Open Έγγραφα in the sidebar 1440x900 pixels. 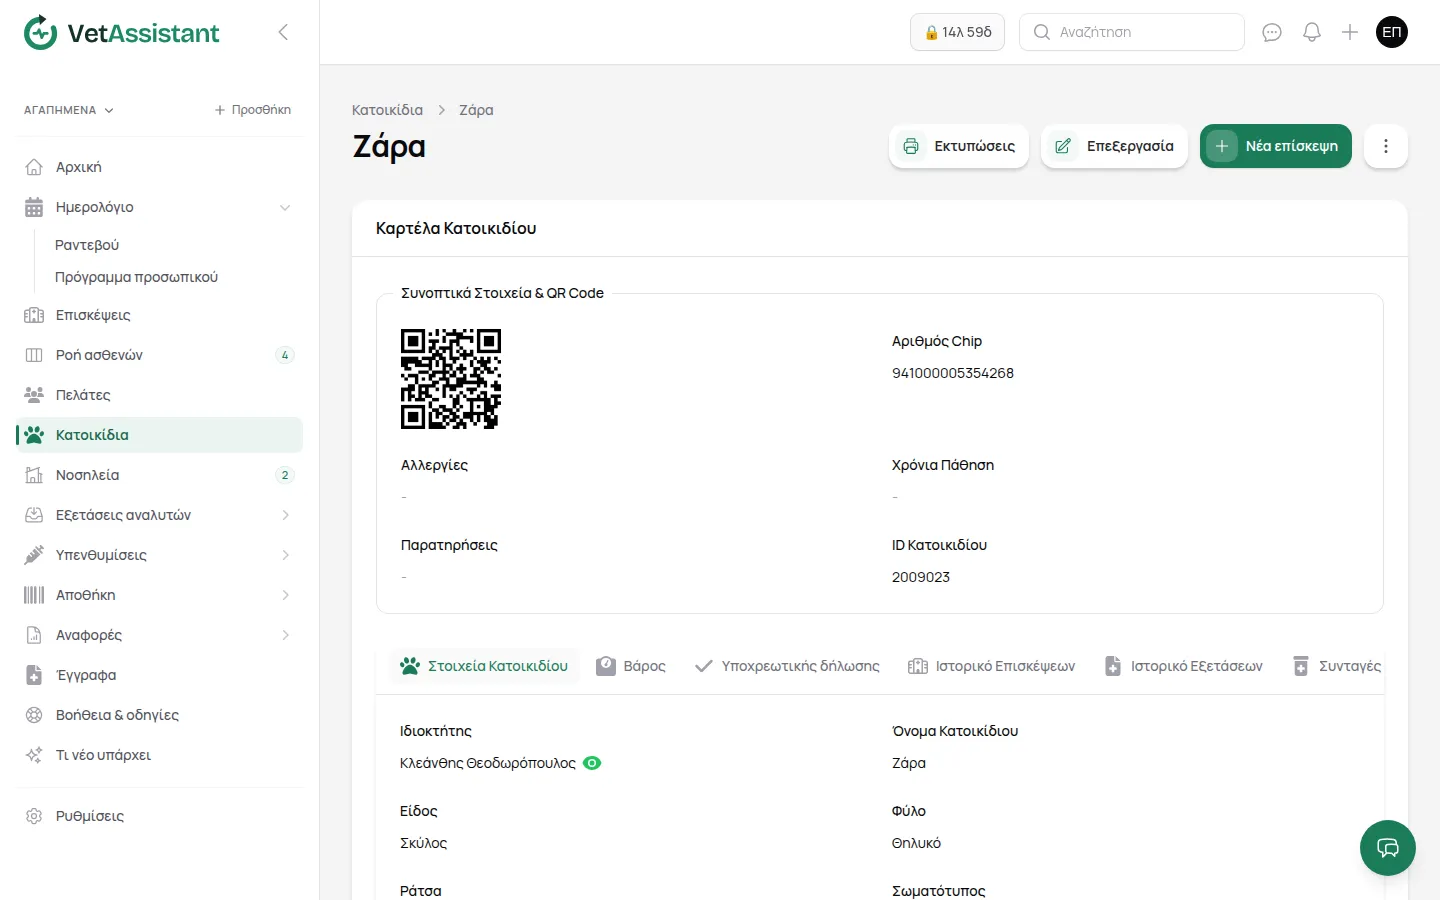(x=159, y=675)
